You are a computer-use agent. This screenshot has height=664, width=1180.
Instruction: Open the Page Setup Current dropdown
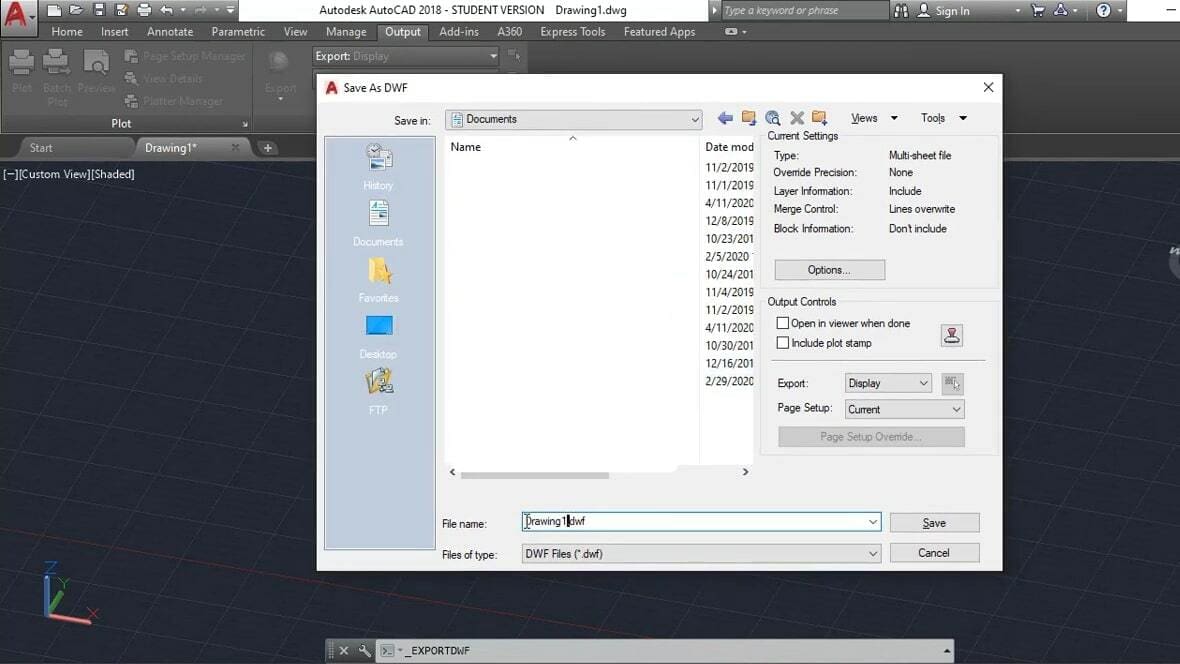click(904, 410)
